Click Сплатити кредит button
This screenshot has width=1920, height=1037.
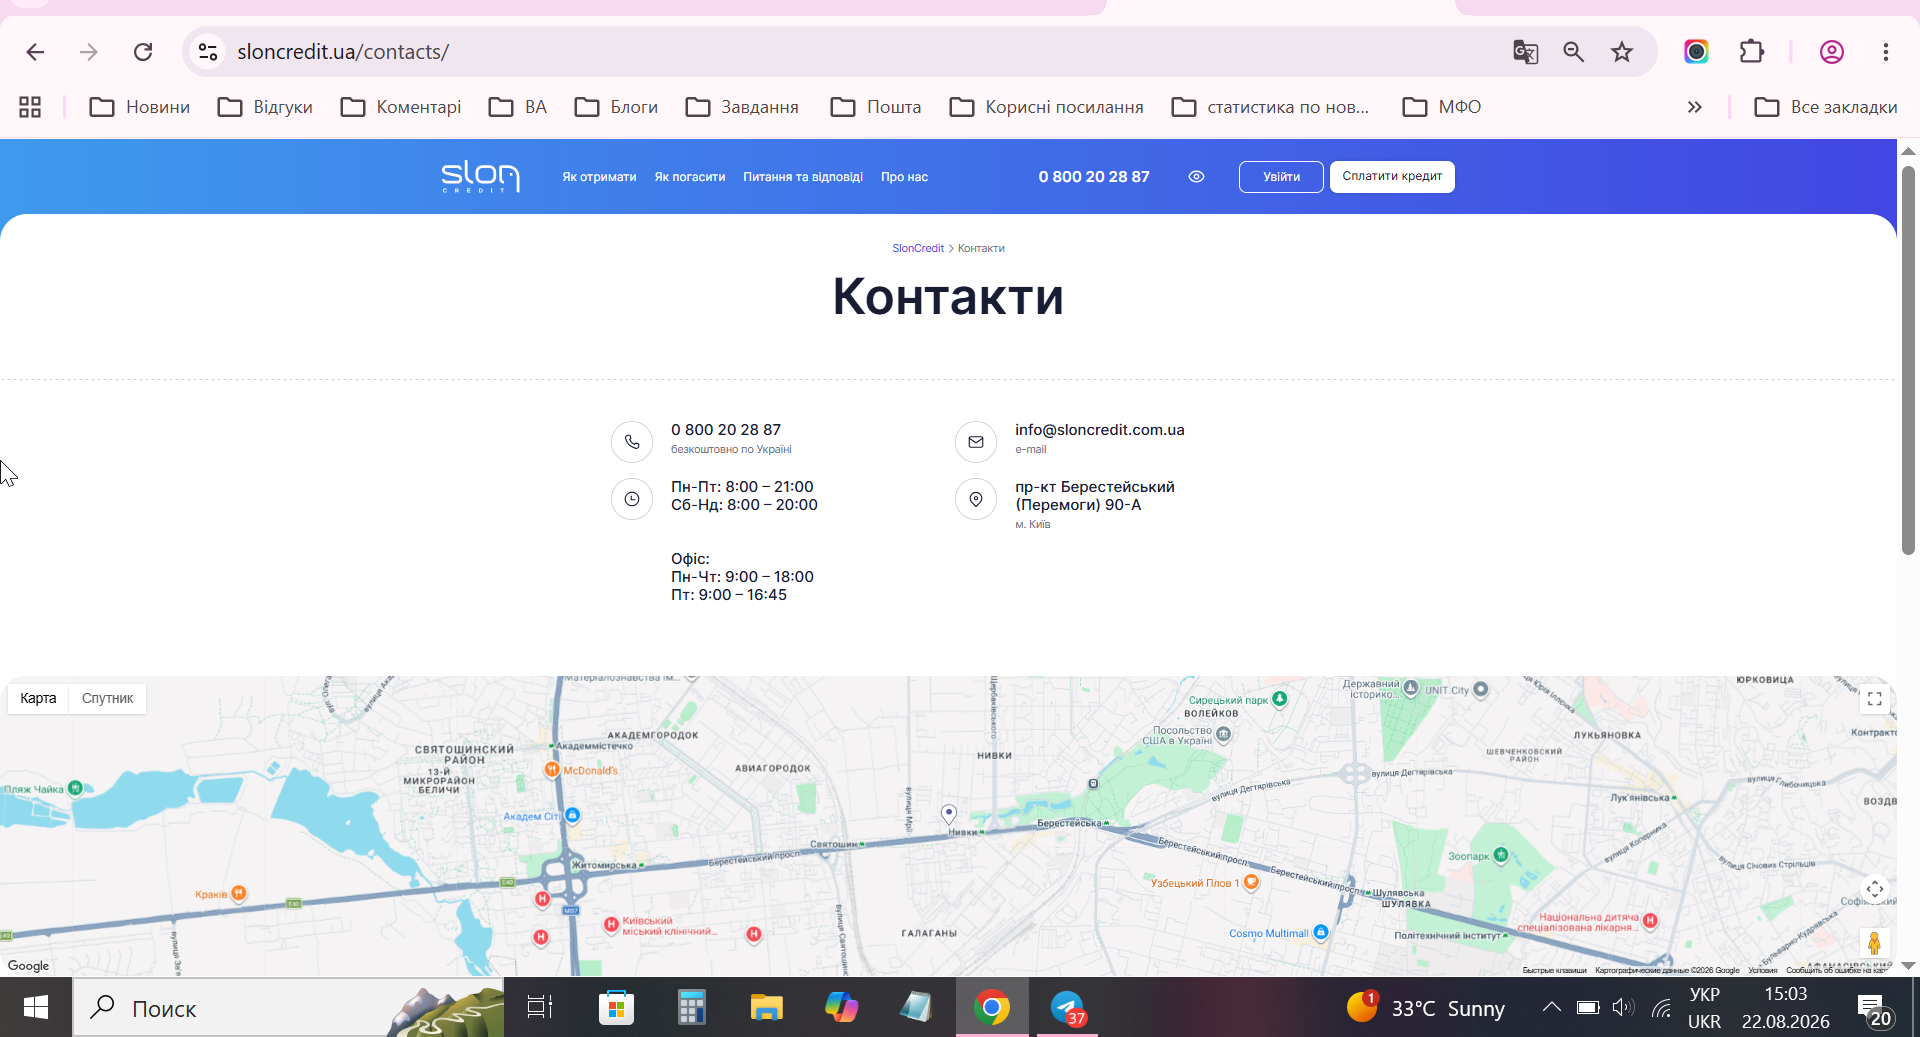[1392, 177]
